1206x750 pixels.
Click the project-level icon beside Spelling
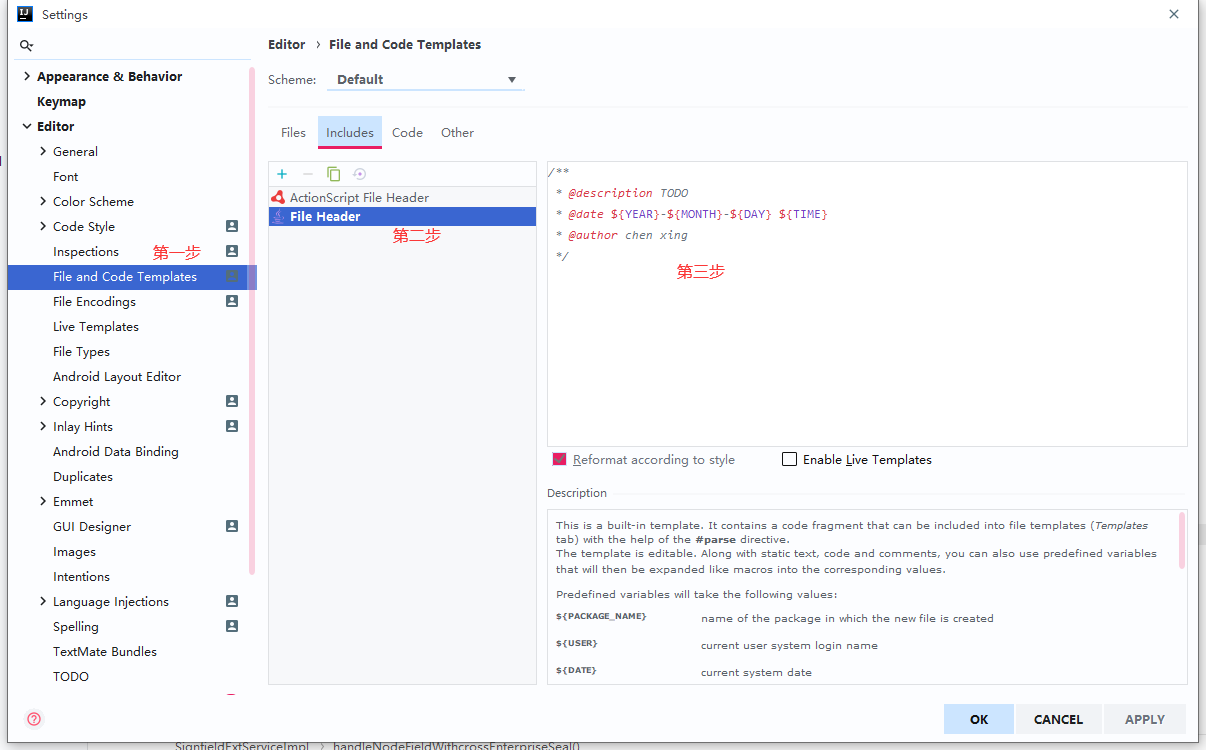pyautogui.click(x=232, y=626)
